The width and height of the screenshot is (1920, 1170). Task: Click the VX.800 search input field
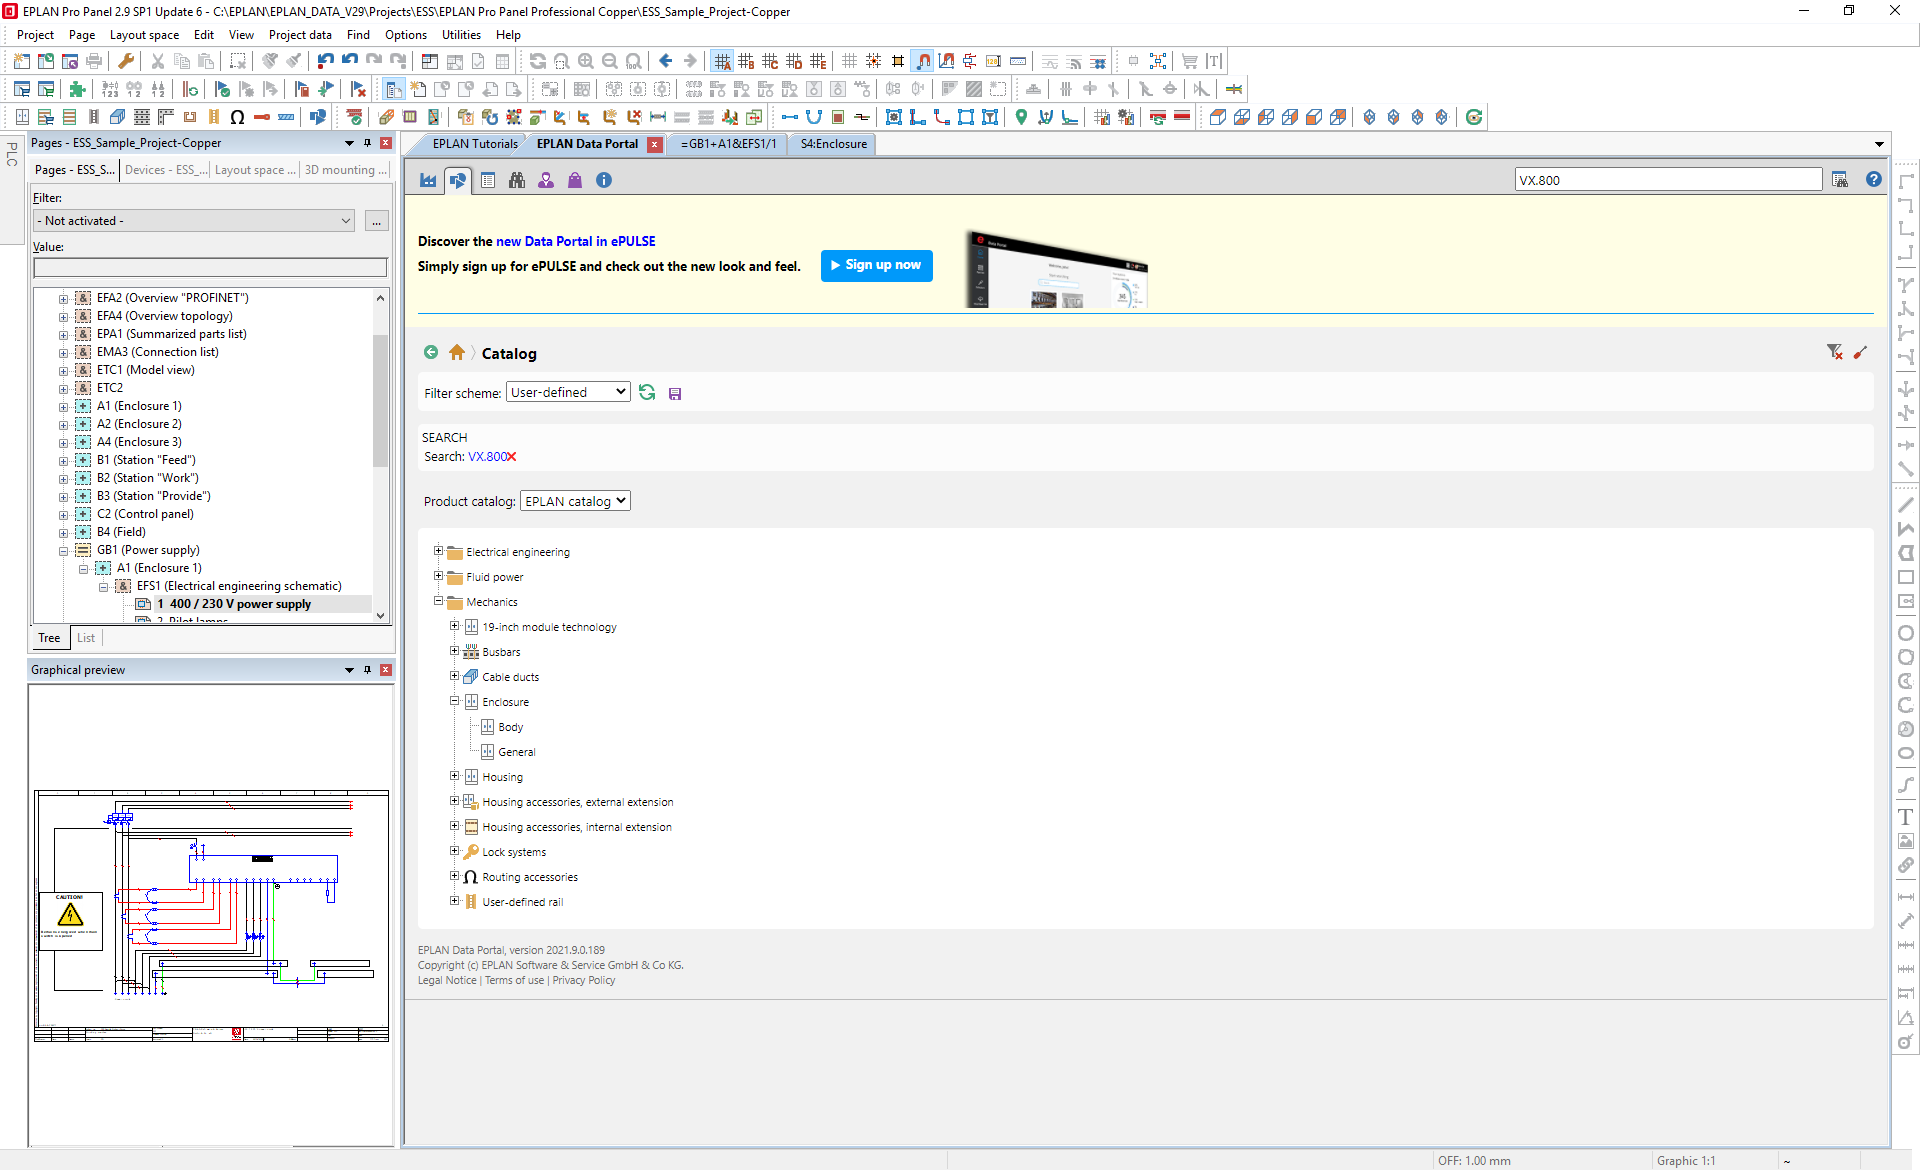(1667, 180)
